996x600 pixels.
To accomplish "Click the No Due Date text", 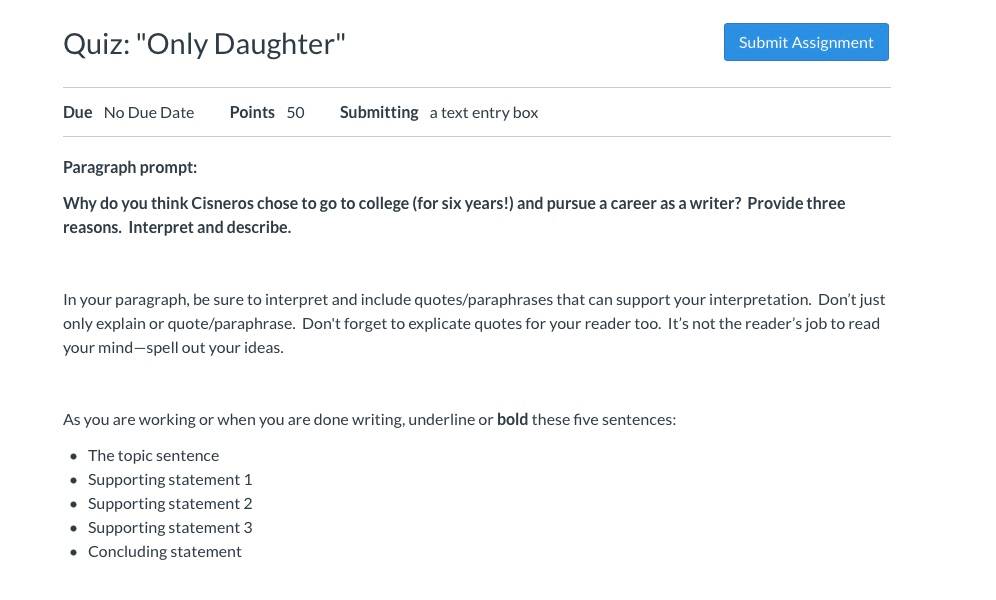I will pos(149,112).
